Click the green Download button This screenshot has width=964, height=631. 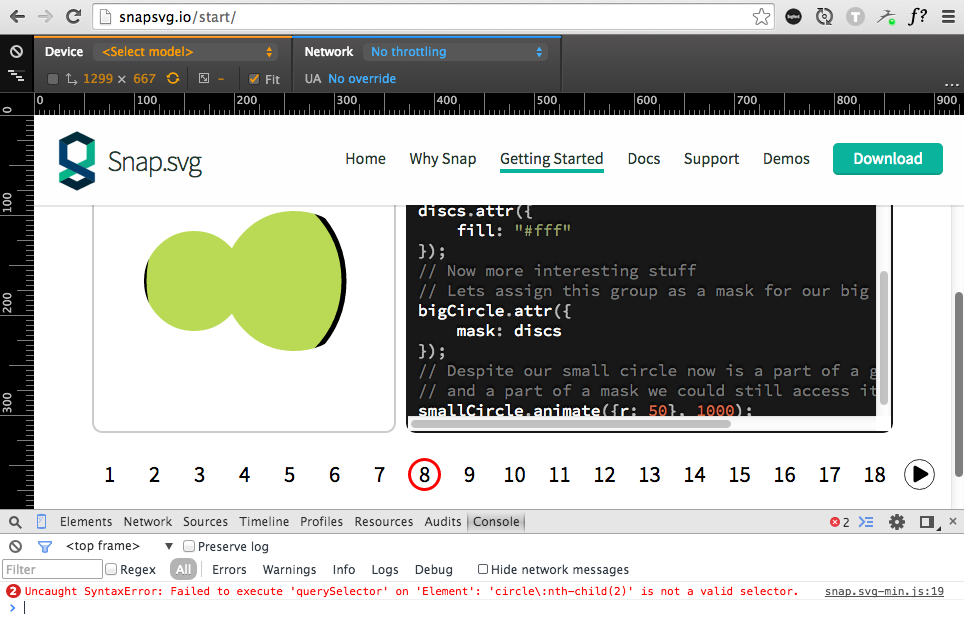pos(888,159)
